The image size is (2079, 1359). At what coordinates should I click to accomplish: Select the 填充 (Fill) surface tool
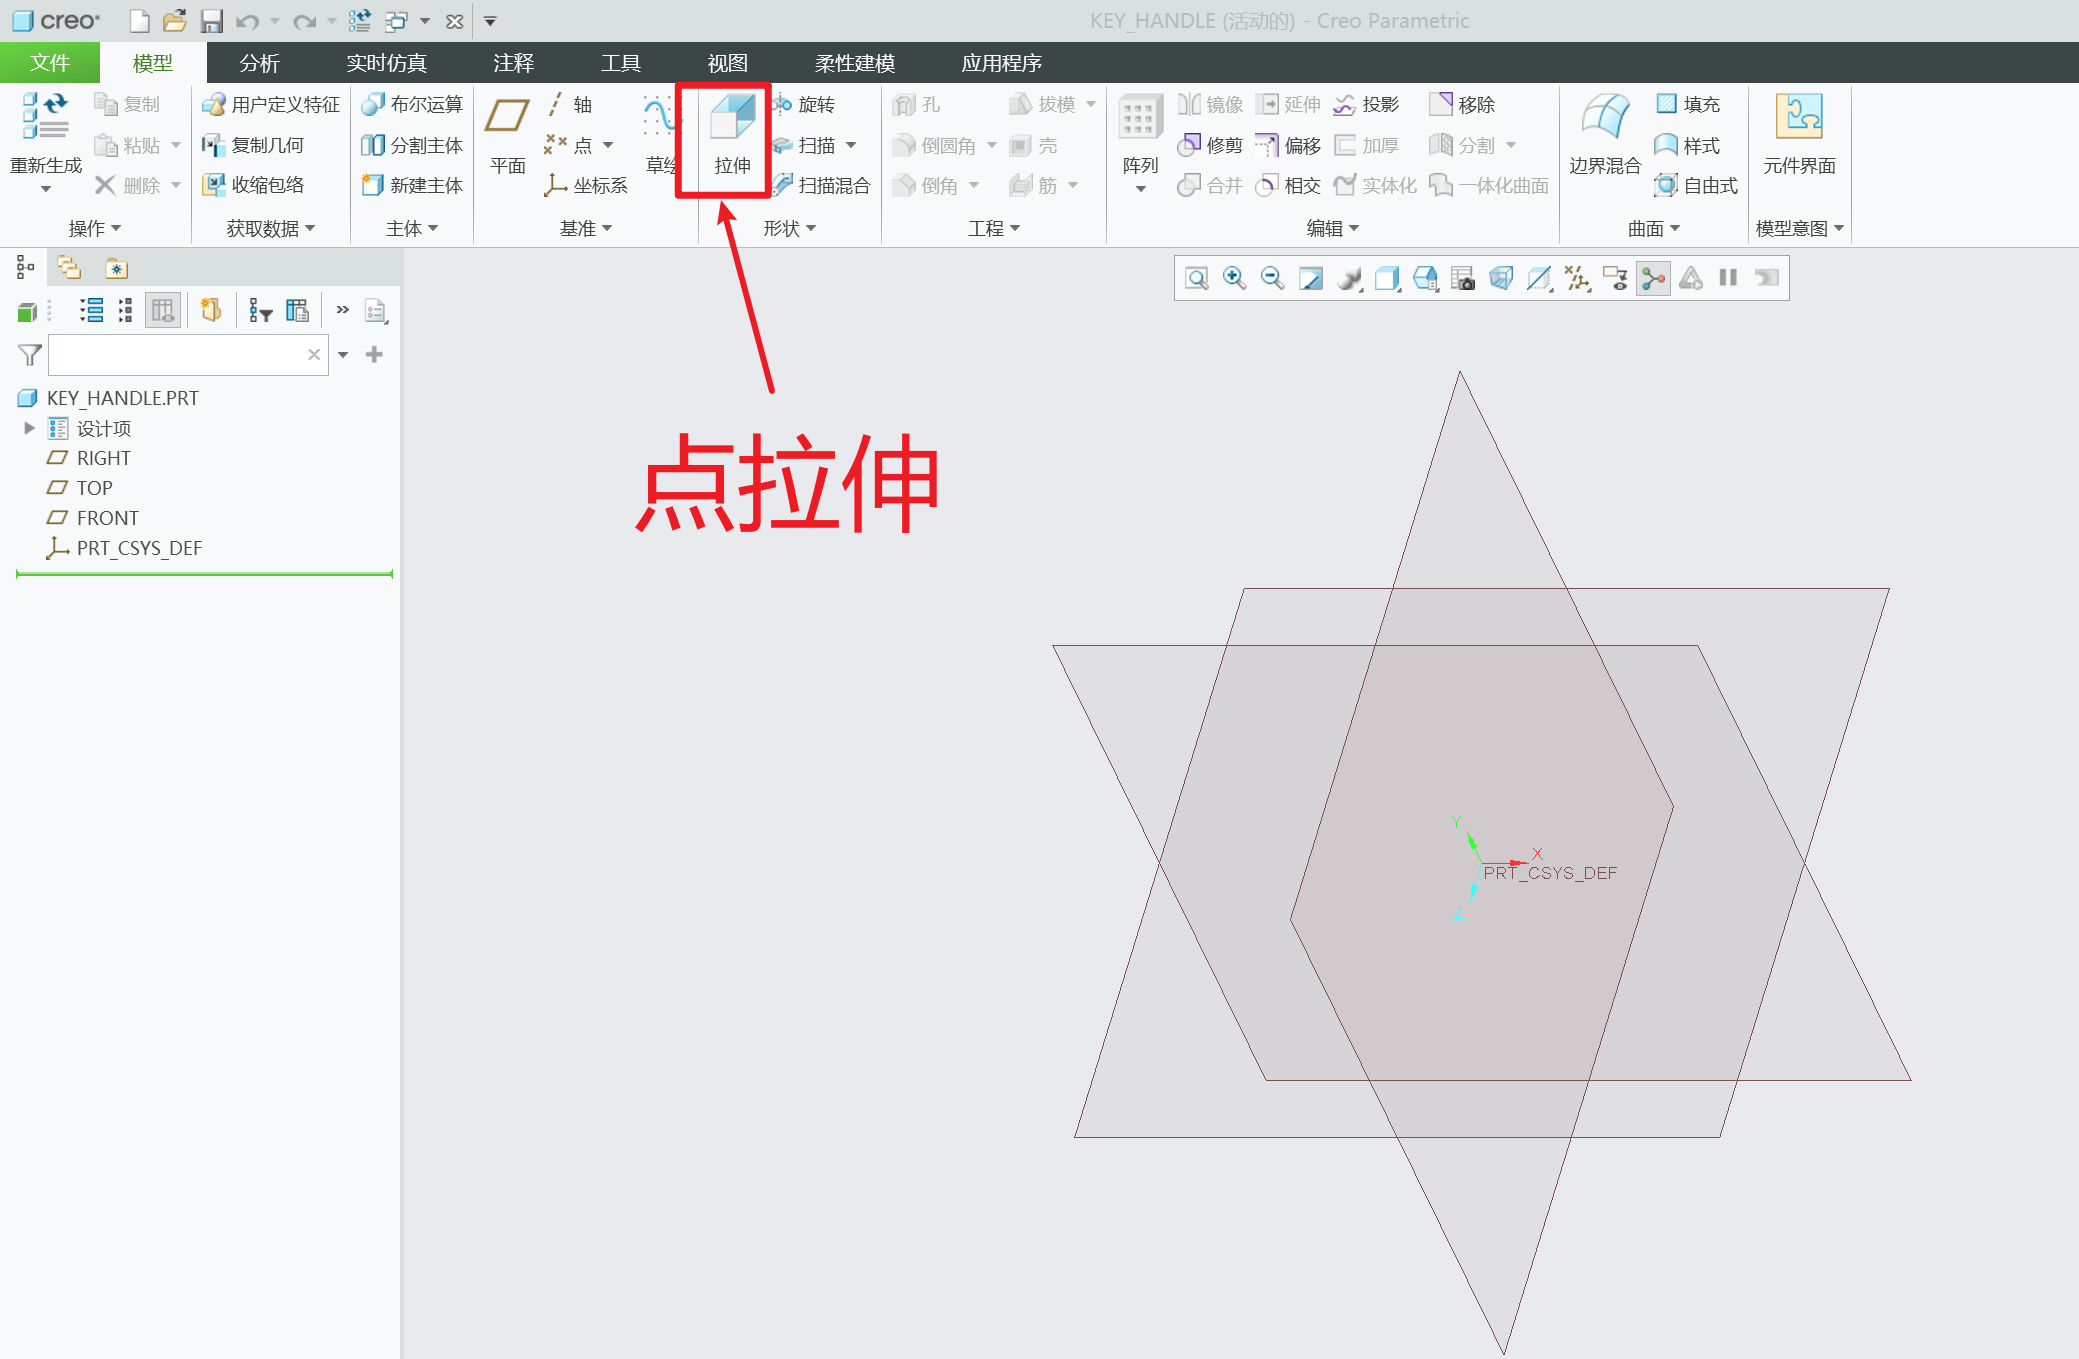1692,104
